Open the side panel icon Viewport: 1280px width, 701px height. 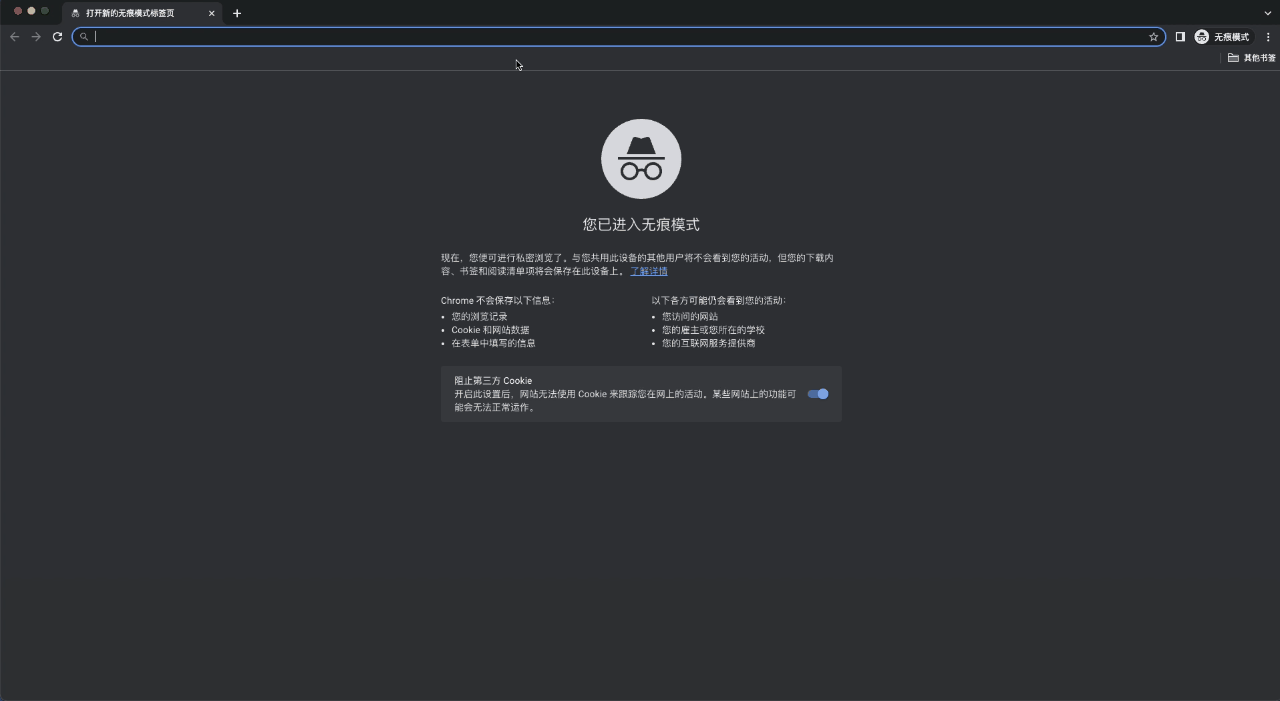click(1180, 36)
